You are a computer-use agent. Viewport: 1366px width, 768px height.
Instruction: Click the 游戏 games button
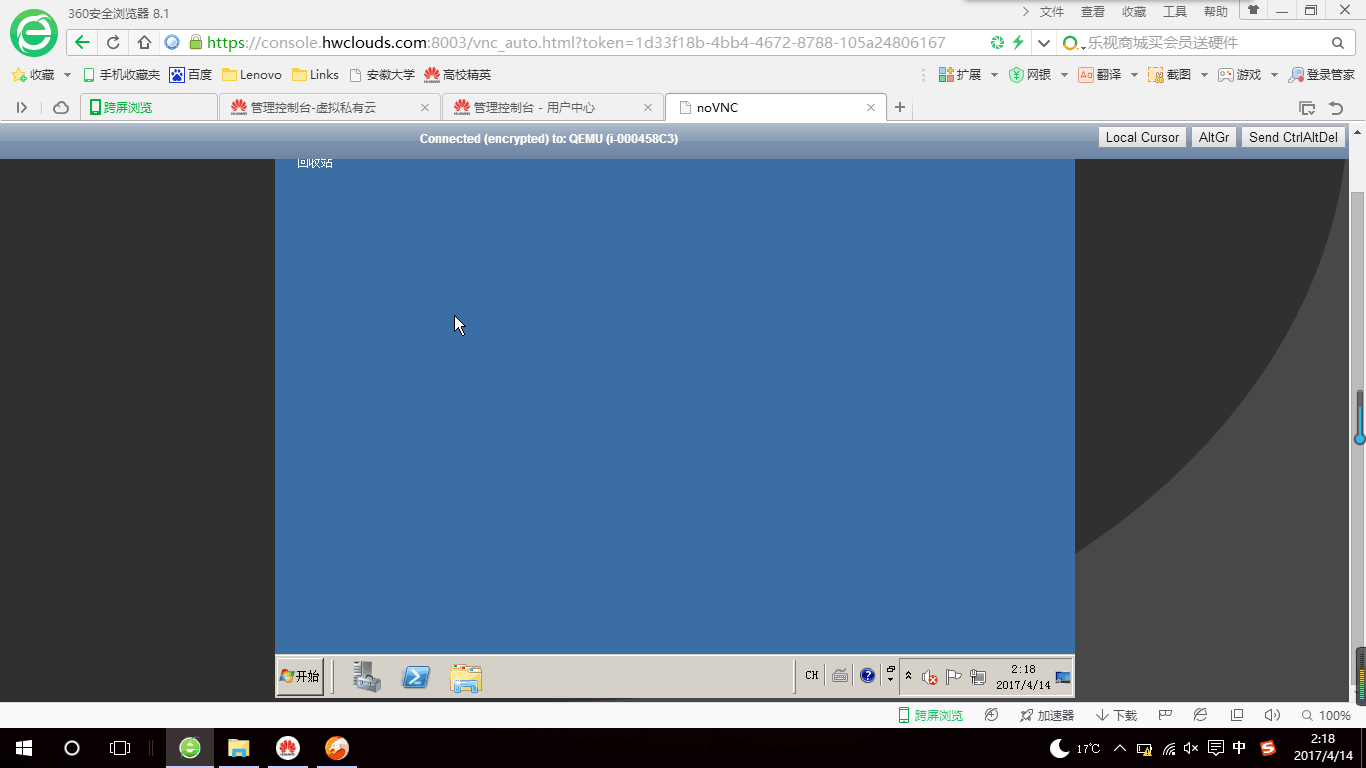(1240, 75)
